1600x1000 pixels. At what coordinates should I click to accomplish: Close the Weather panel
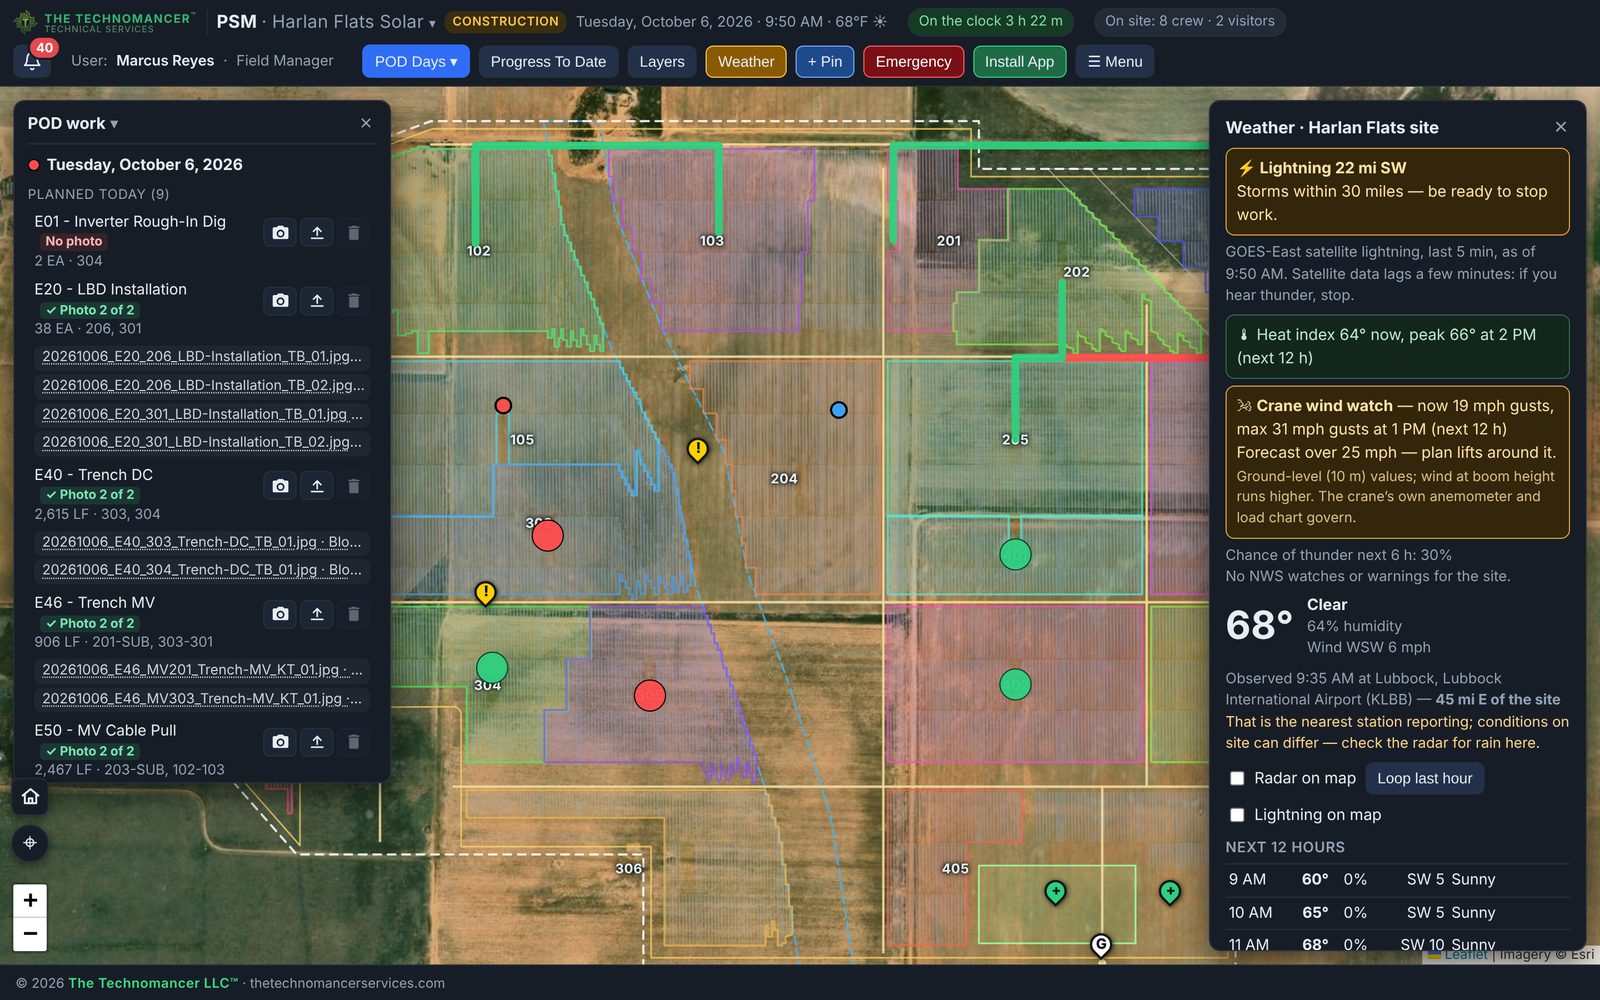pyautogui.click(x=1561, y=127)
